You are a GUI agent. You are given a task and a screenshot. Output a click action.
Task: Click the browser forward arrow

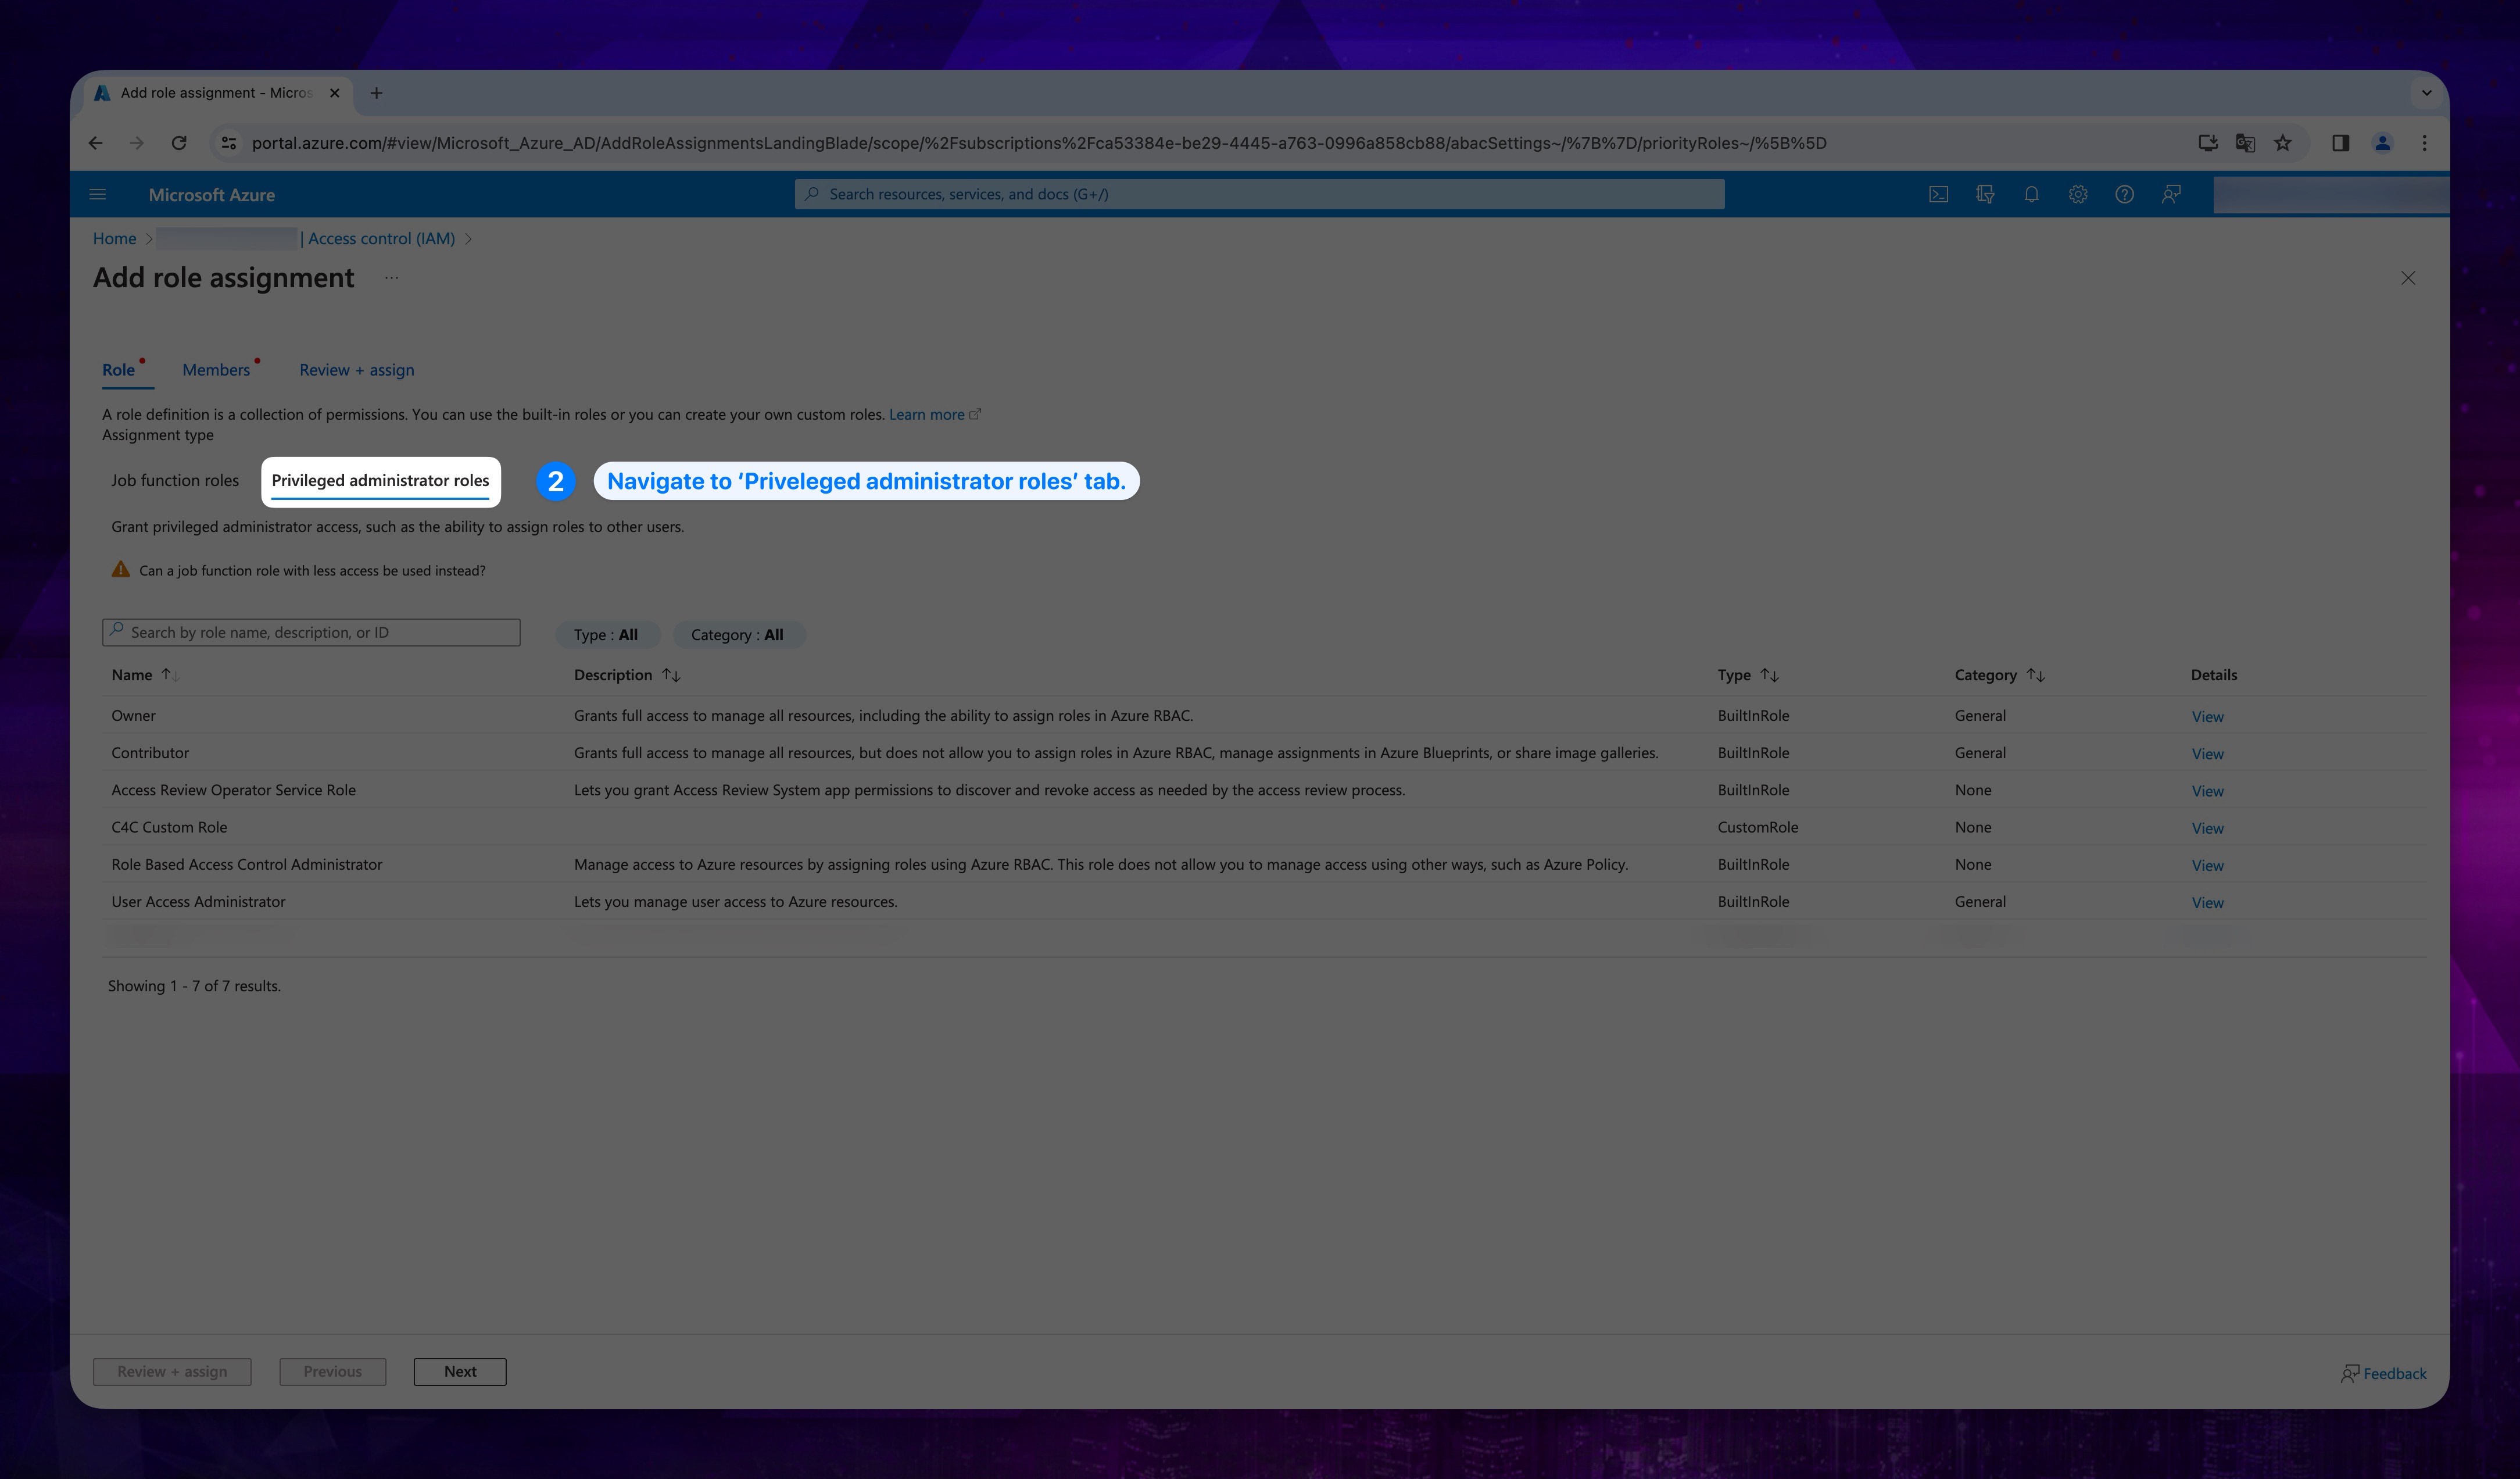click(x=137, y=143)
